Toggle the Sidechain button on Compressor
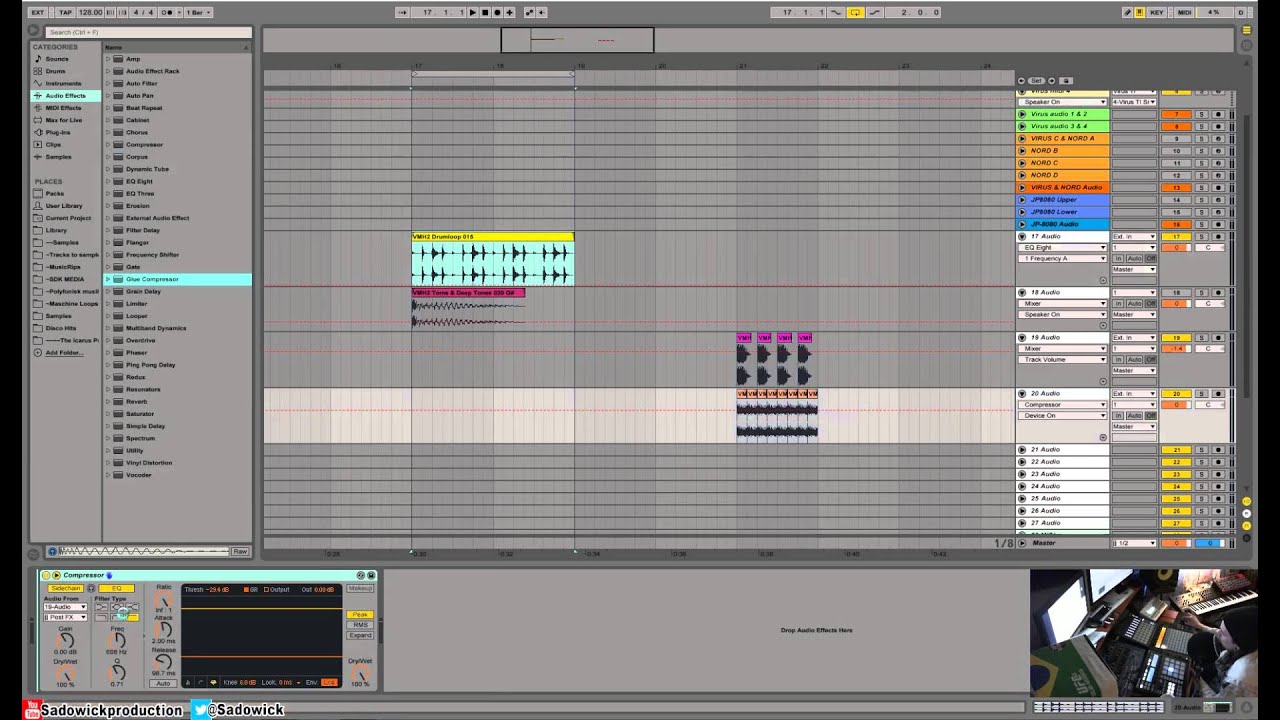This screenshot has height=720, width=1280. 65,588
